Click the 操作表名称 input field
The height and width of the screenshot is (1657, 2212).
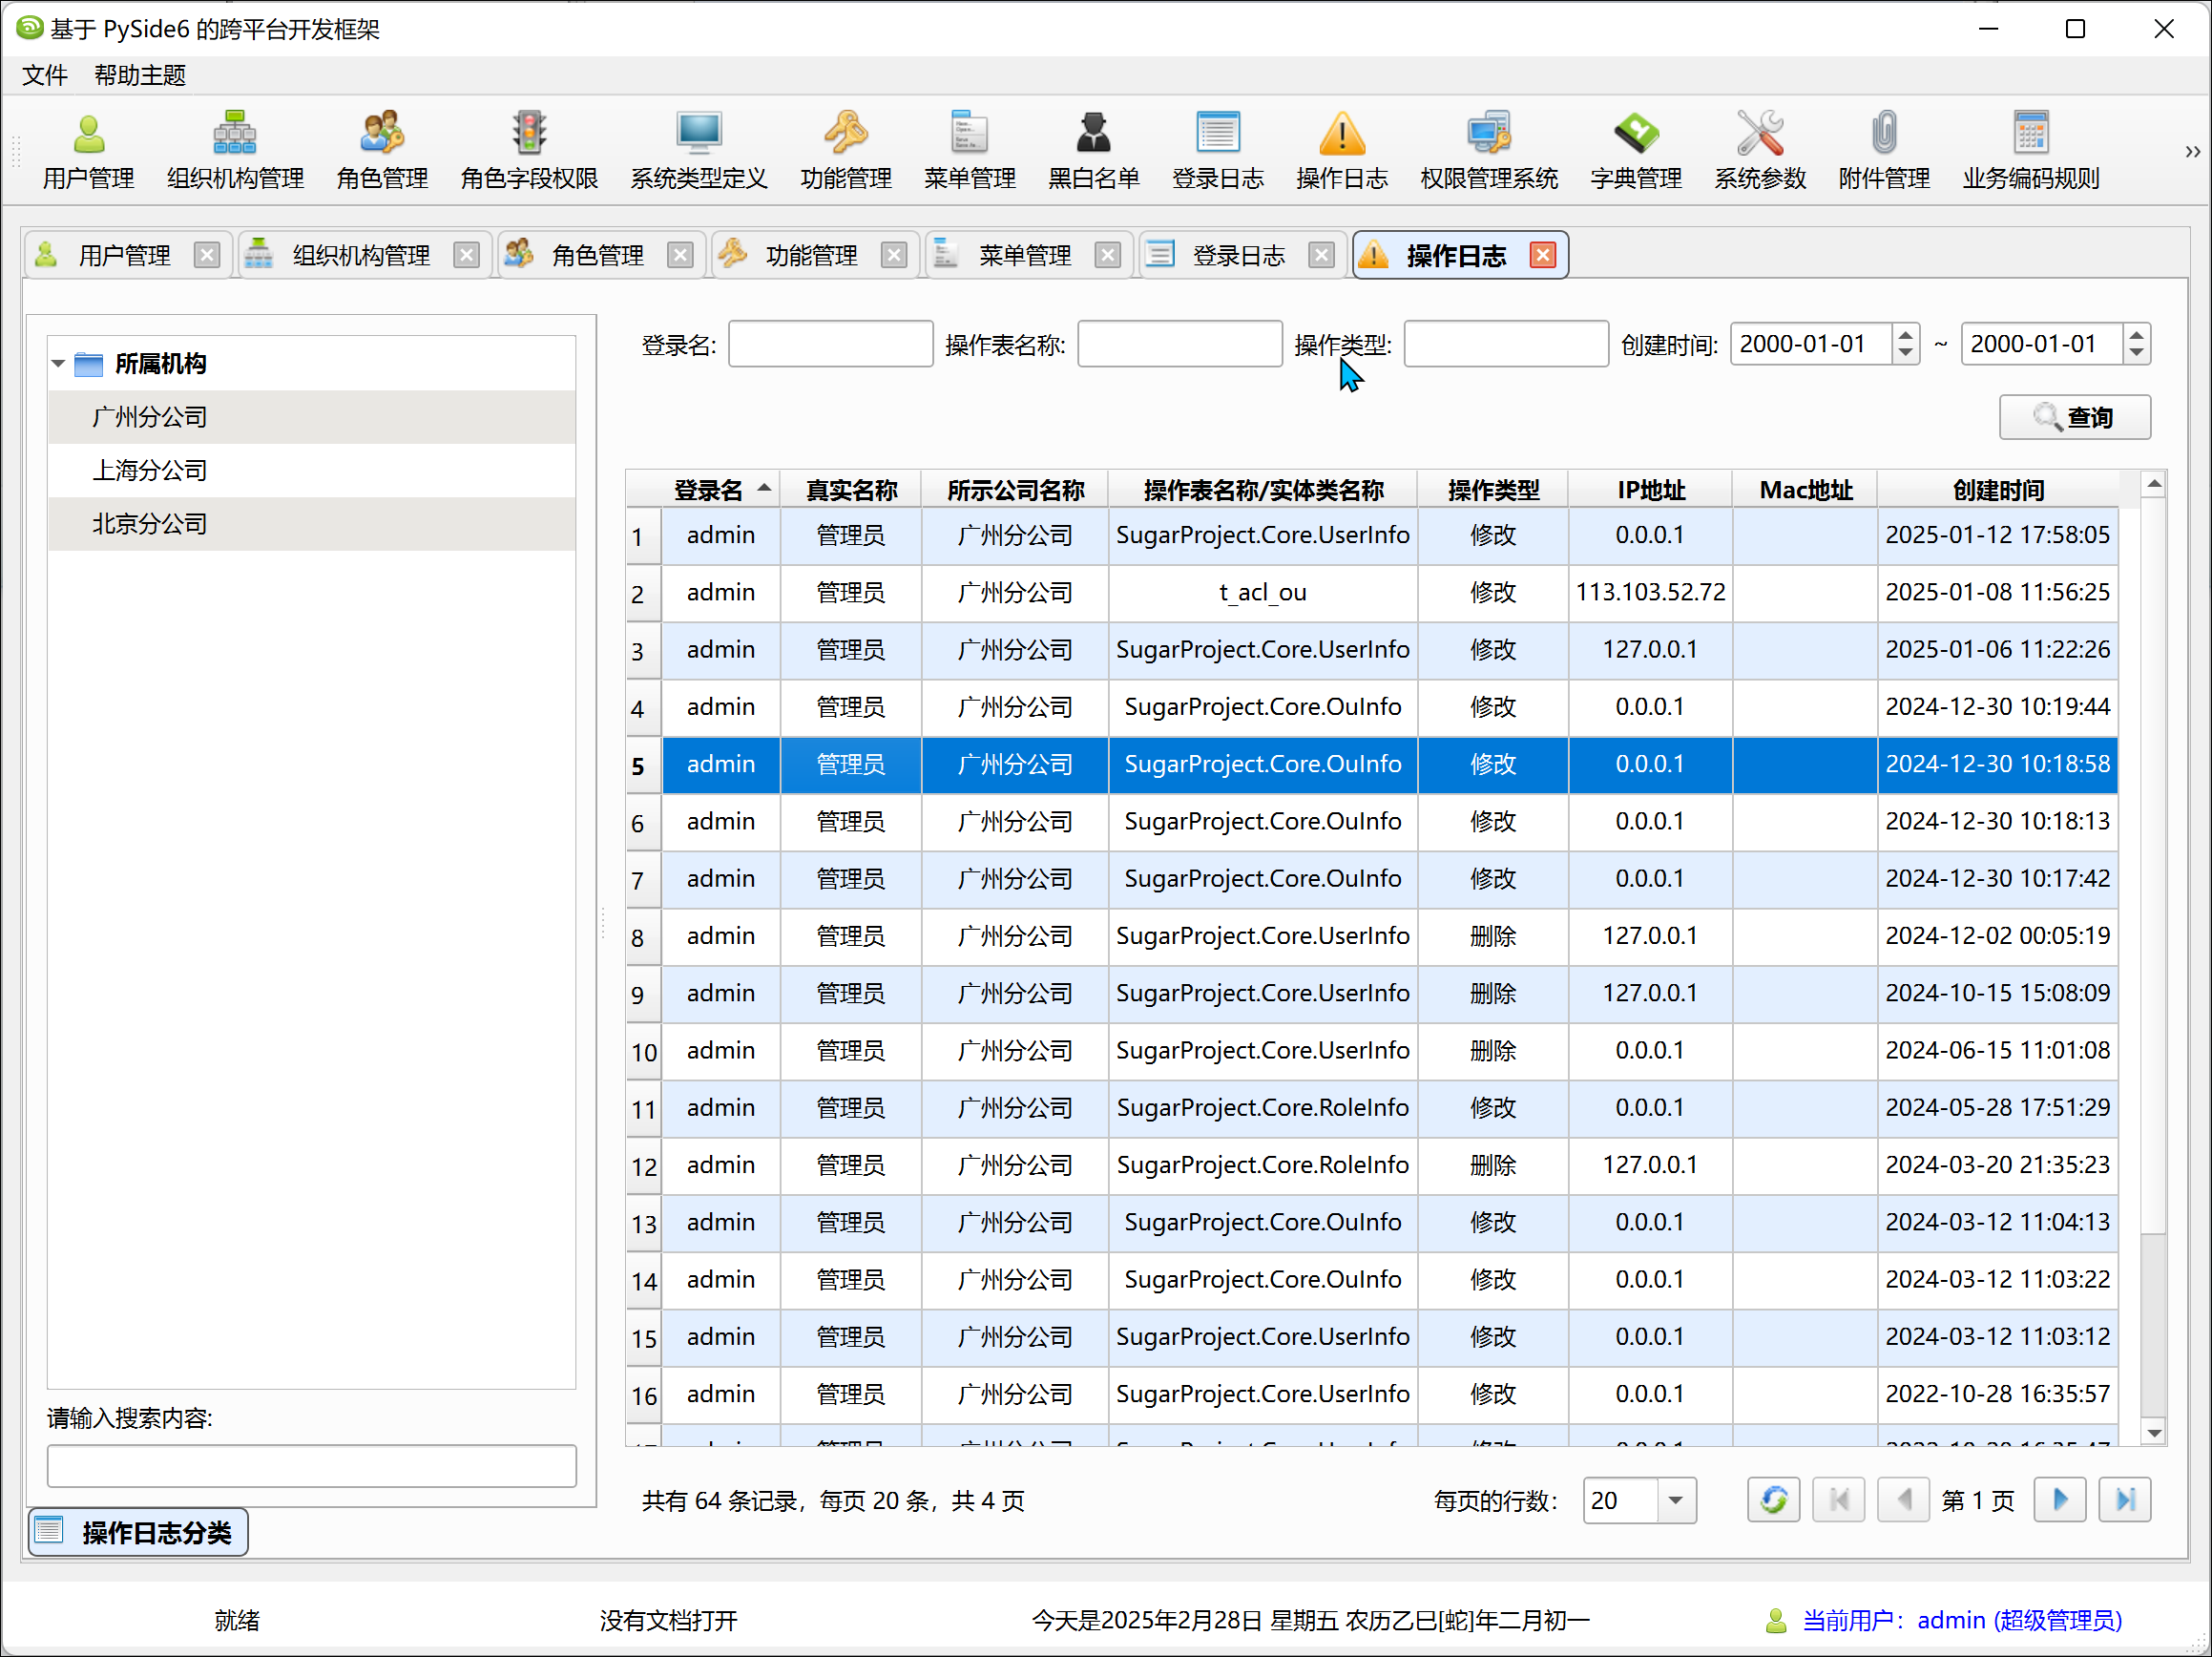click(1180, 344)
